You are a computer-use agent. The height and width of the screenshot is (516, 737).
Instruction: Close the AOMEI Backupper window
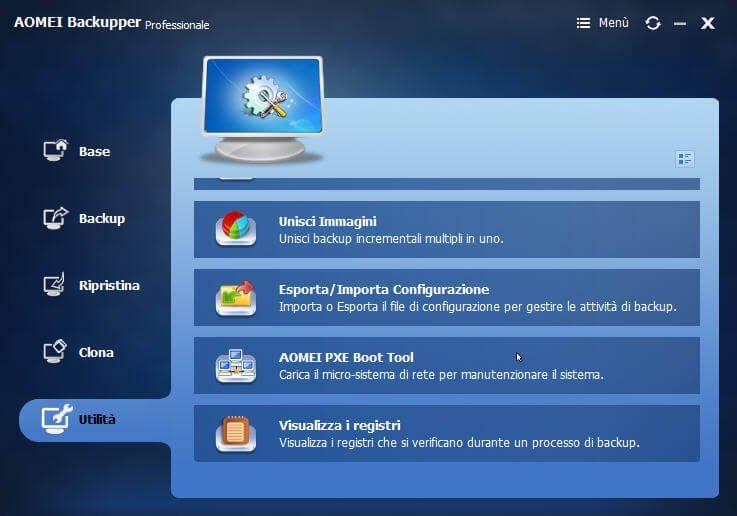point(708,23)
